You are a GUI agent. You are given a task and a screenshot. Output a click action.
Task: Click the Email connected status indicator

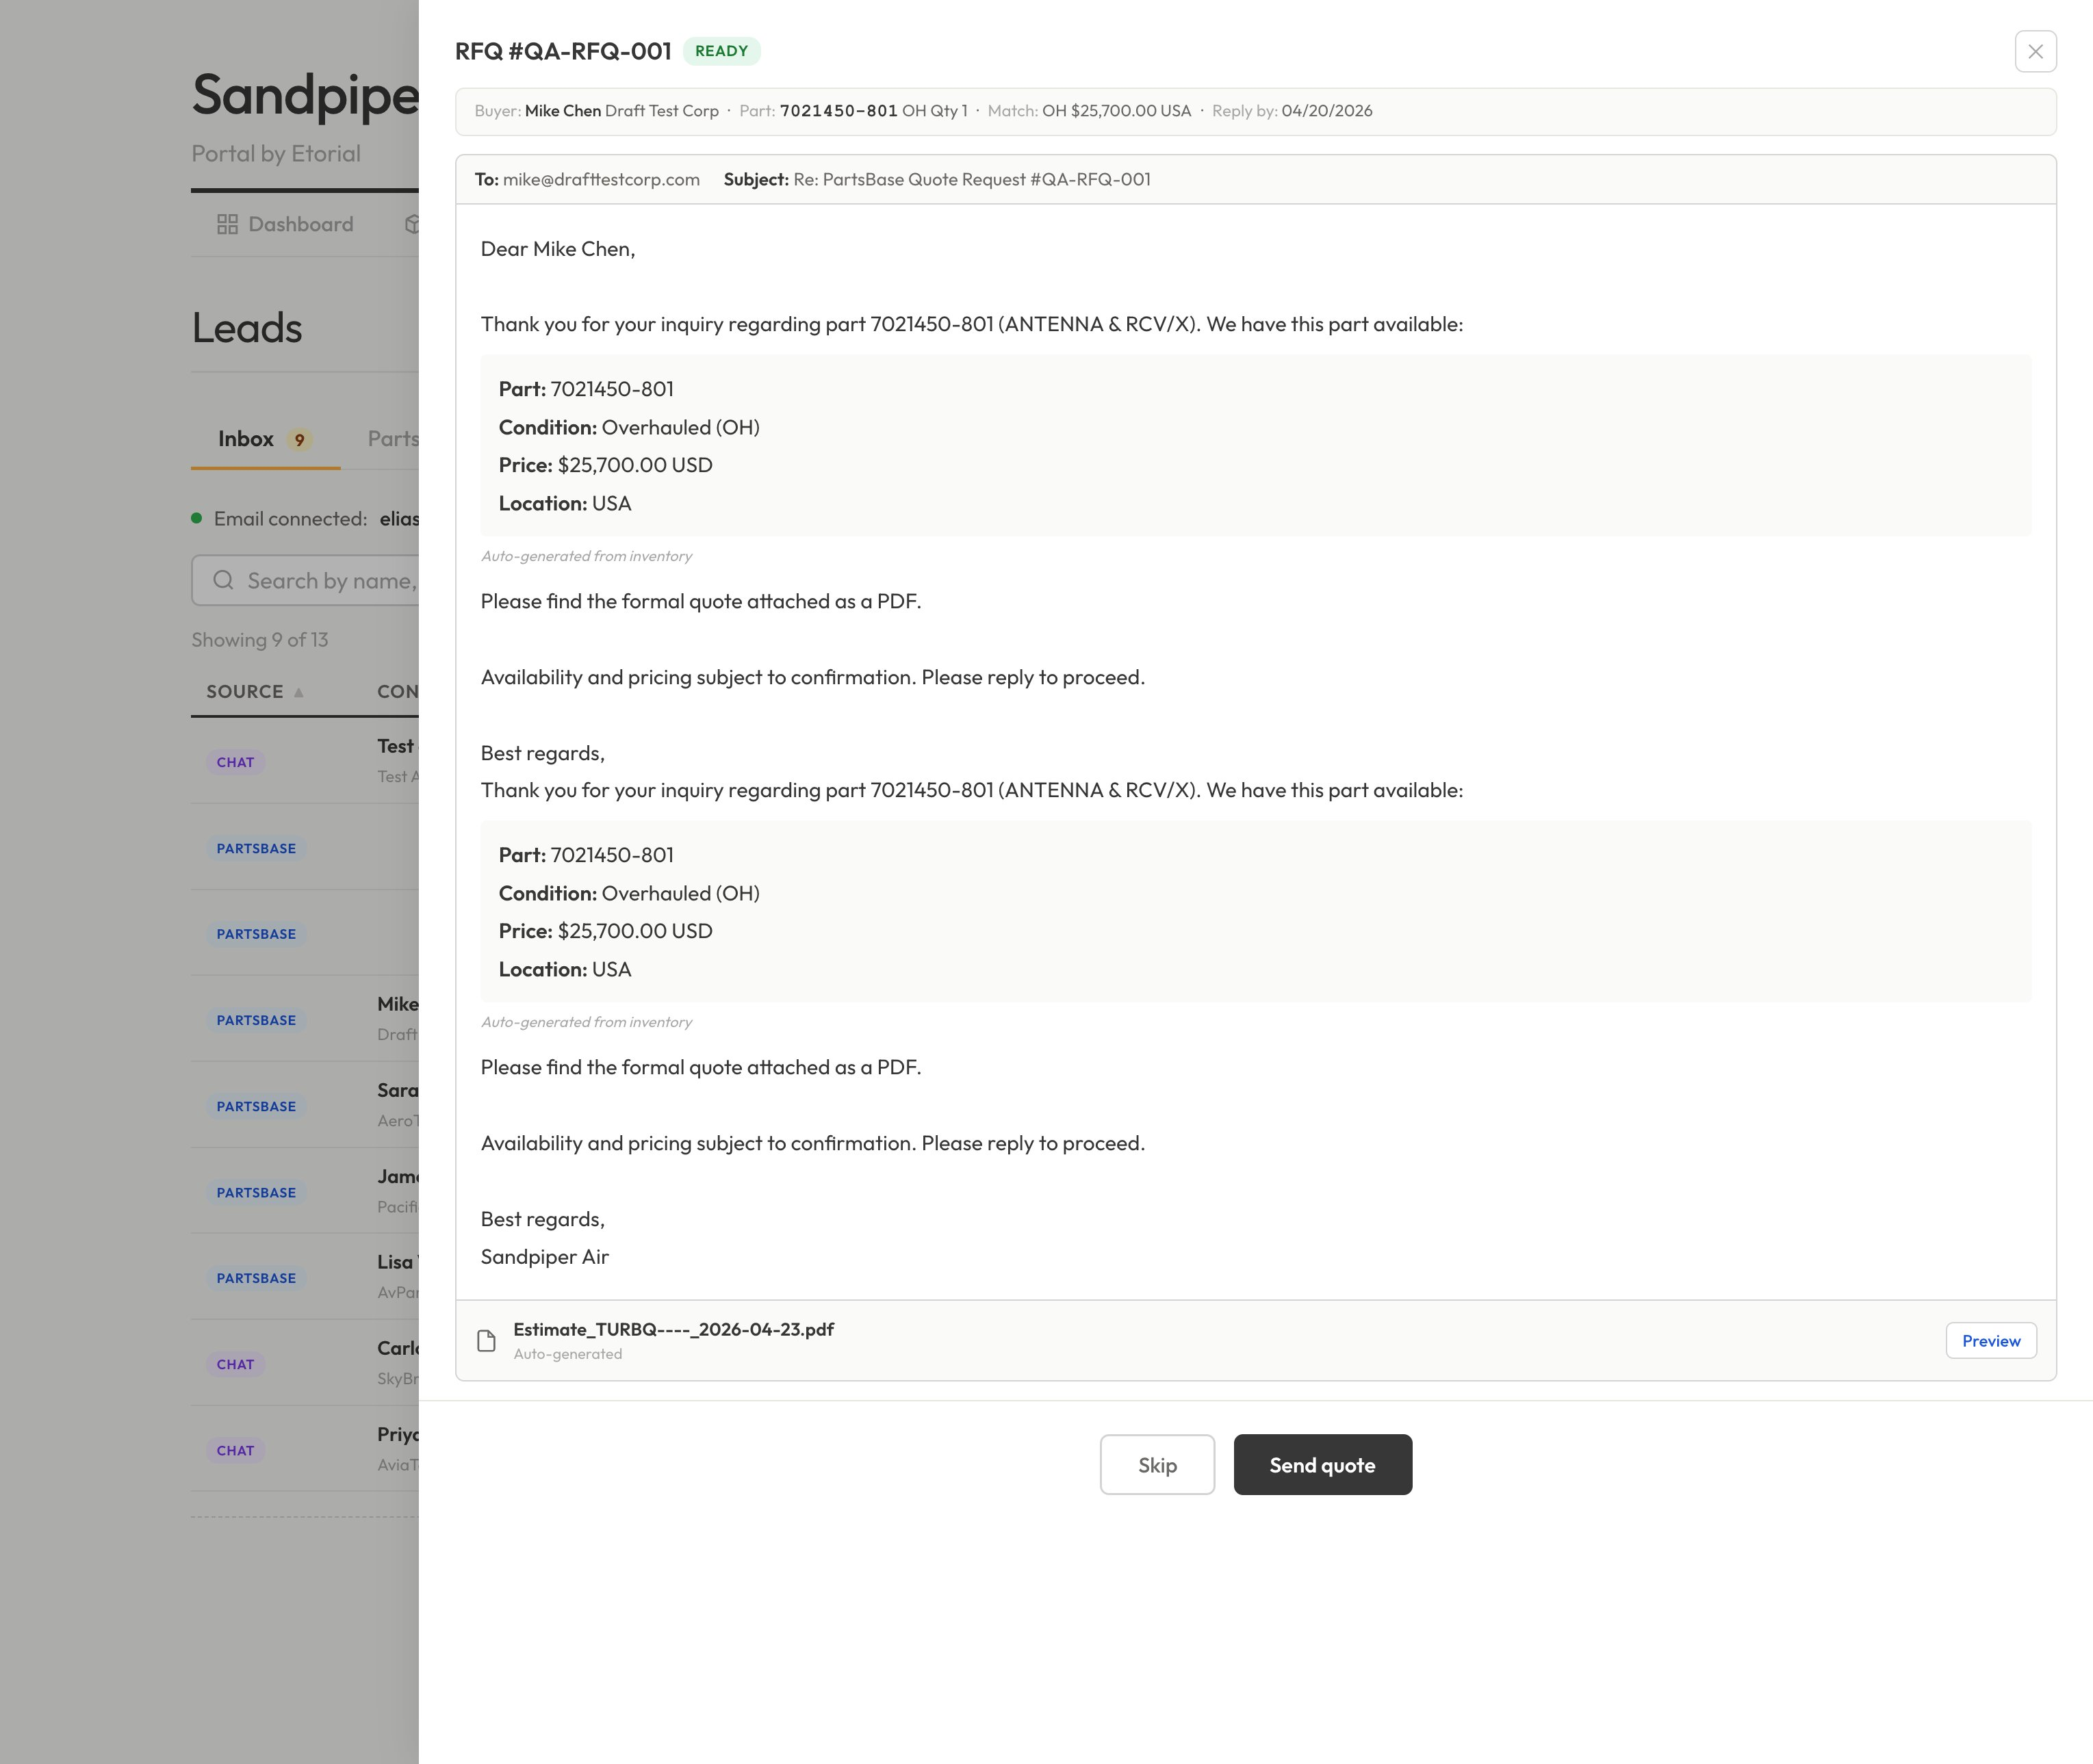196,518
